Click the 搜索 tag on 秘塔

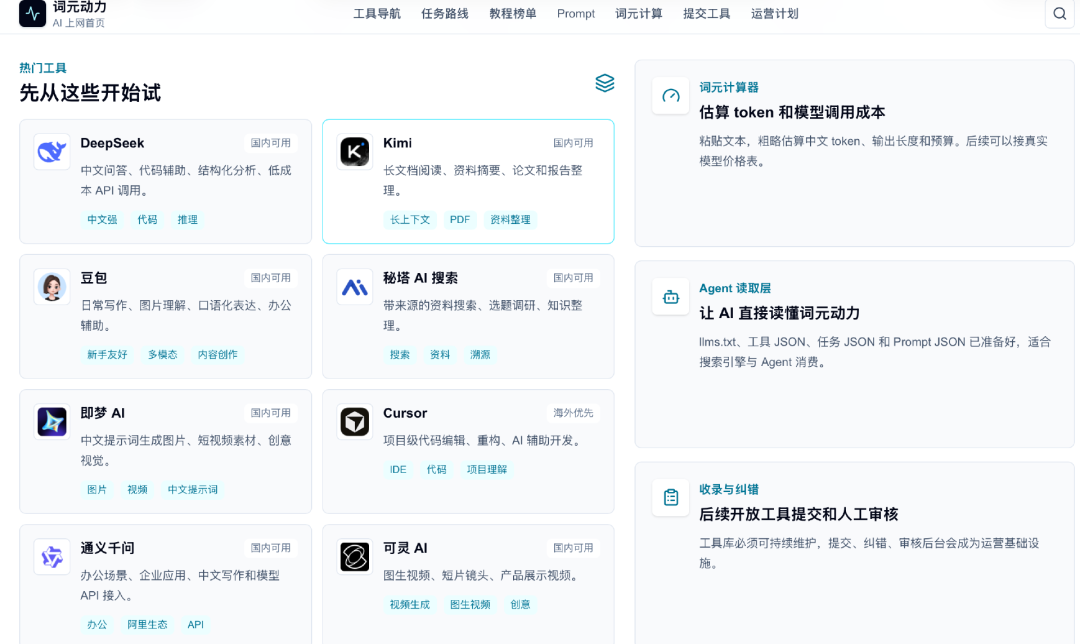[399, 355]
